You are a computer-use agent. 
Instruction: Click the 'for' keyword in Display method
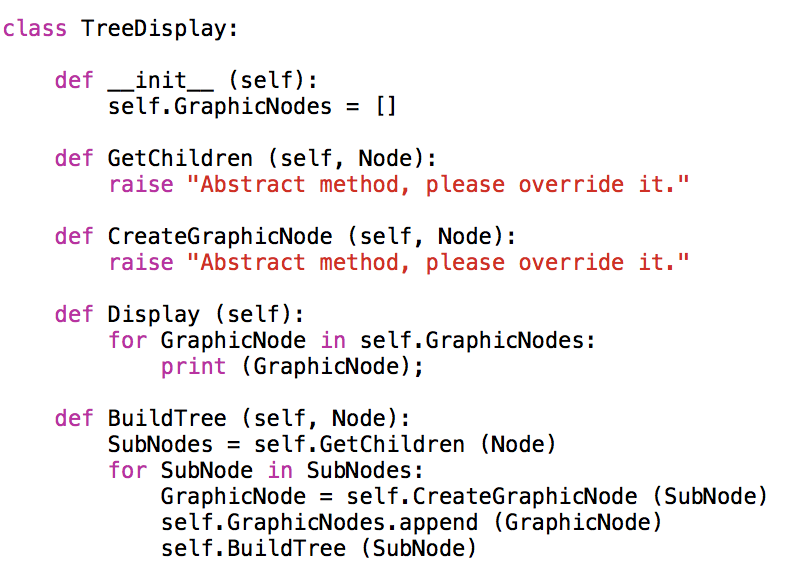point(127,341)
